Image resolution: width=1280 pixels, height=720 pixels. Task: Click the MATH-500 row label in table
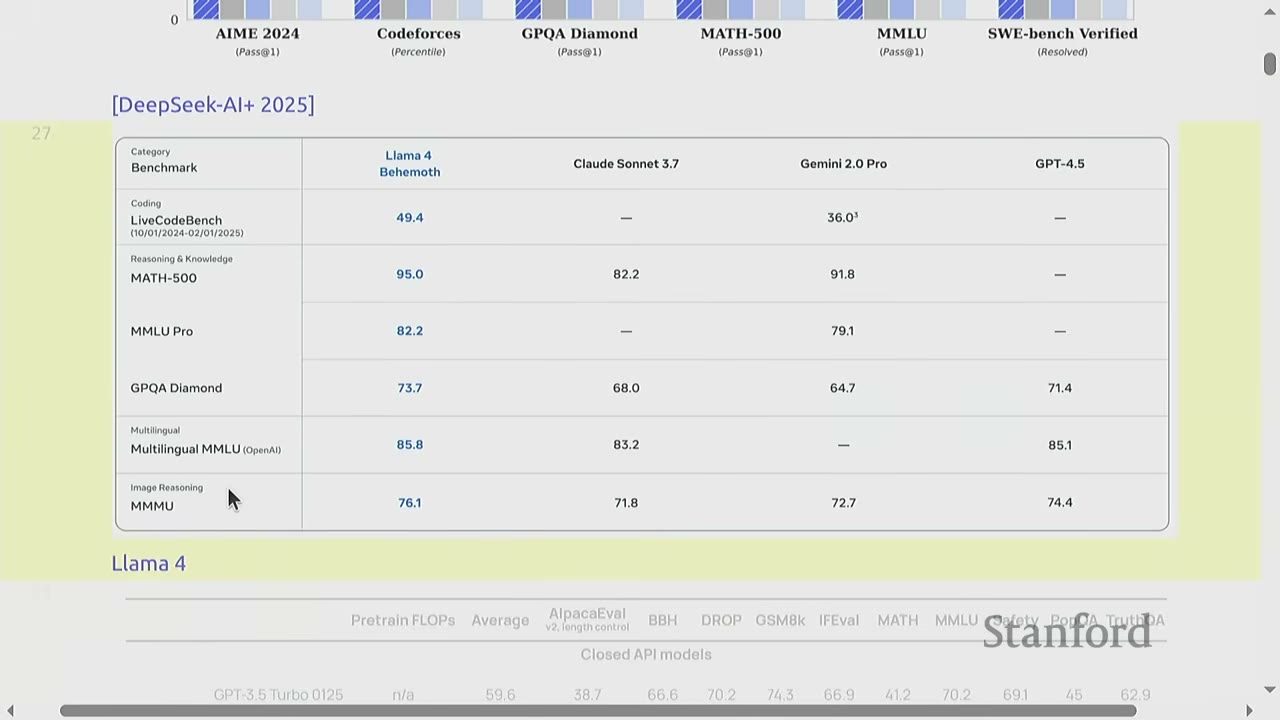tap(163, 278)
